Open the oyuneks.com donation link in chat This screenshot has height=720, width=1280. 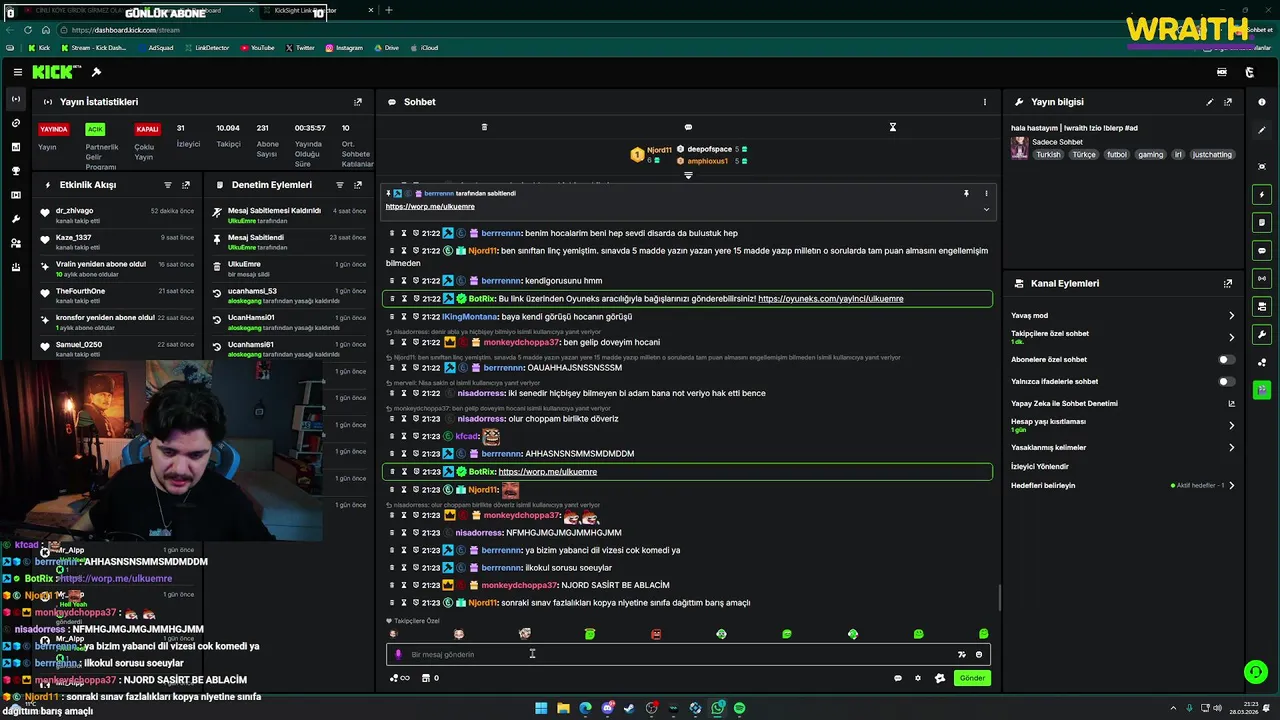pos(831,299)
